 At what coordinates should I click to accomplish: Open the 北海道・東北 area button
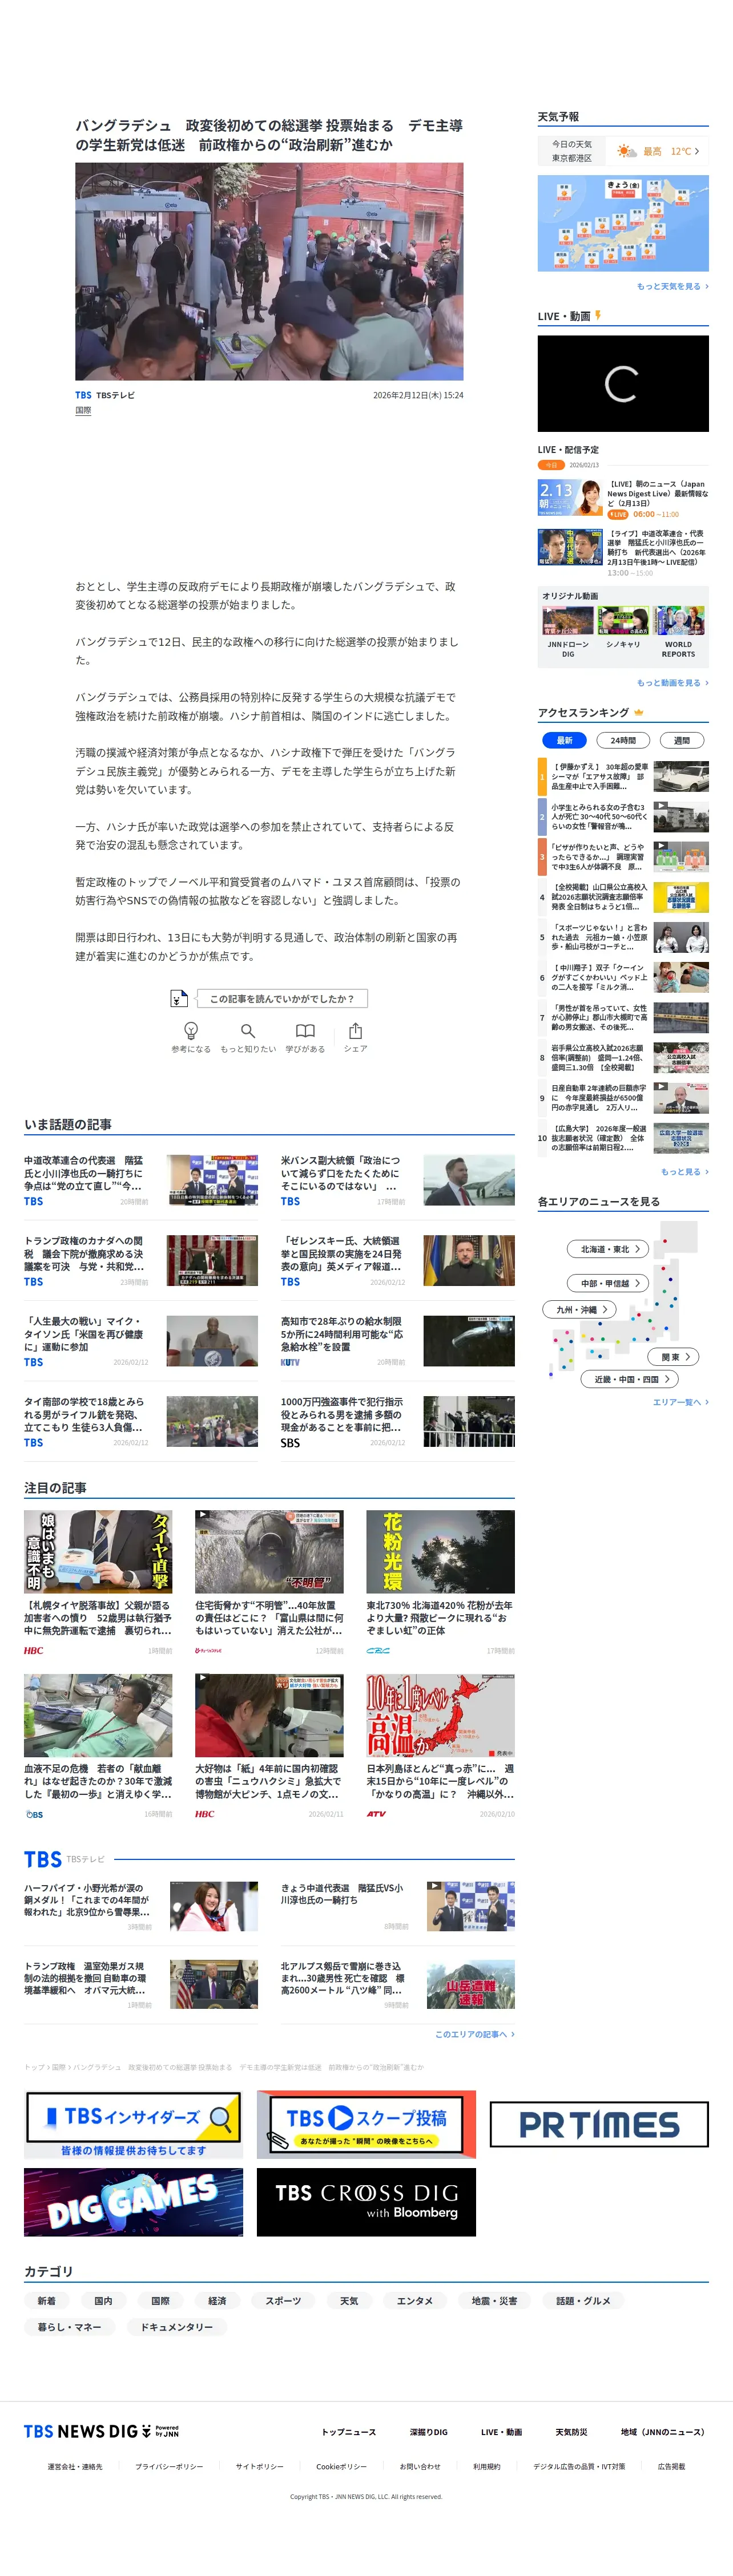pyautogui.click(x=608, y=1249)
